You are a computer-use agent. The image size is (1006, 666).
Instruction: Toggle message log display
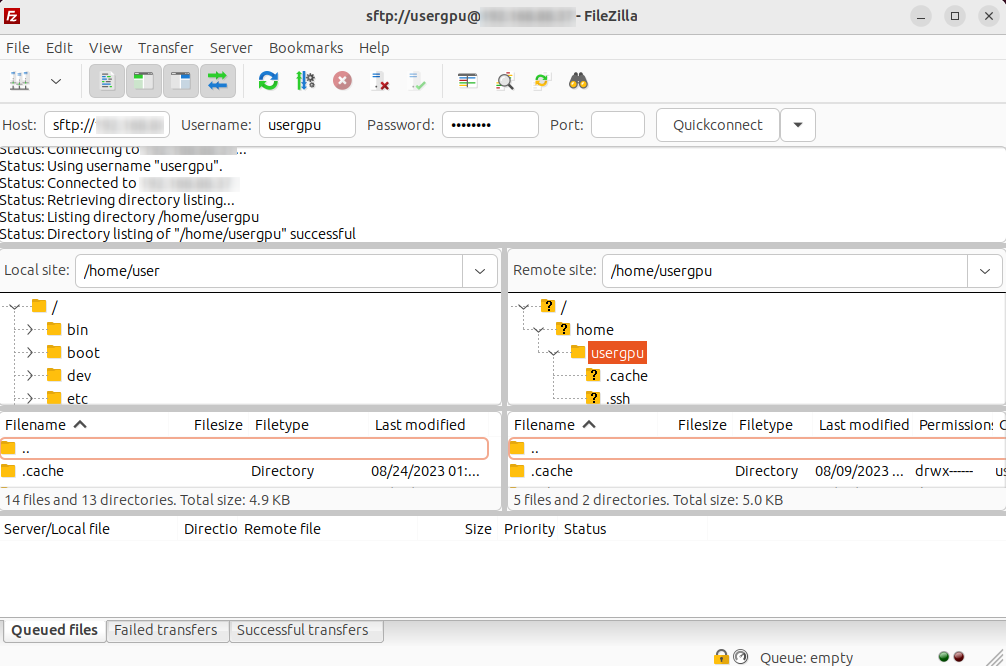pos(107,81)
